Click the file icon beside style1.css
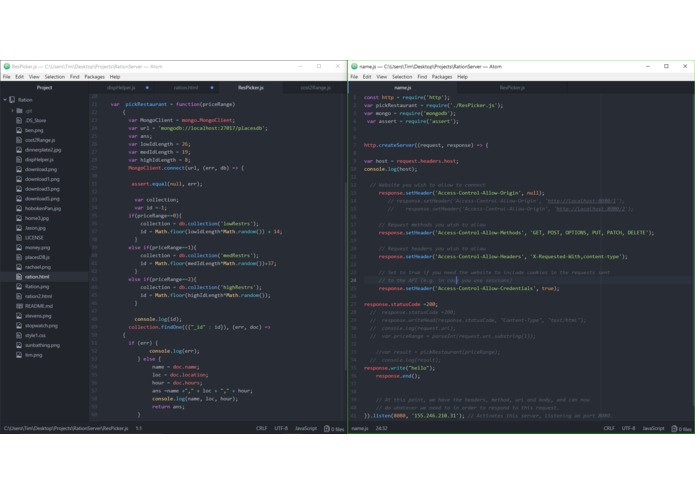 19,335
